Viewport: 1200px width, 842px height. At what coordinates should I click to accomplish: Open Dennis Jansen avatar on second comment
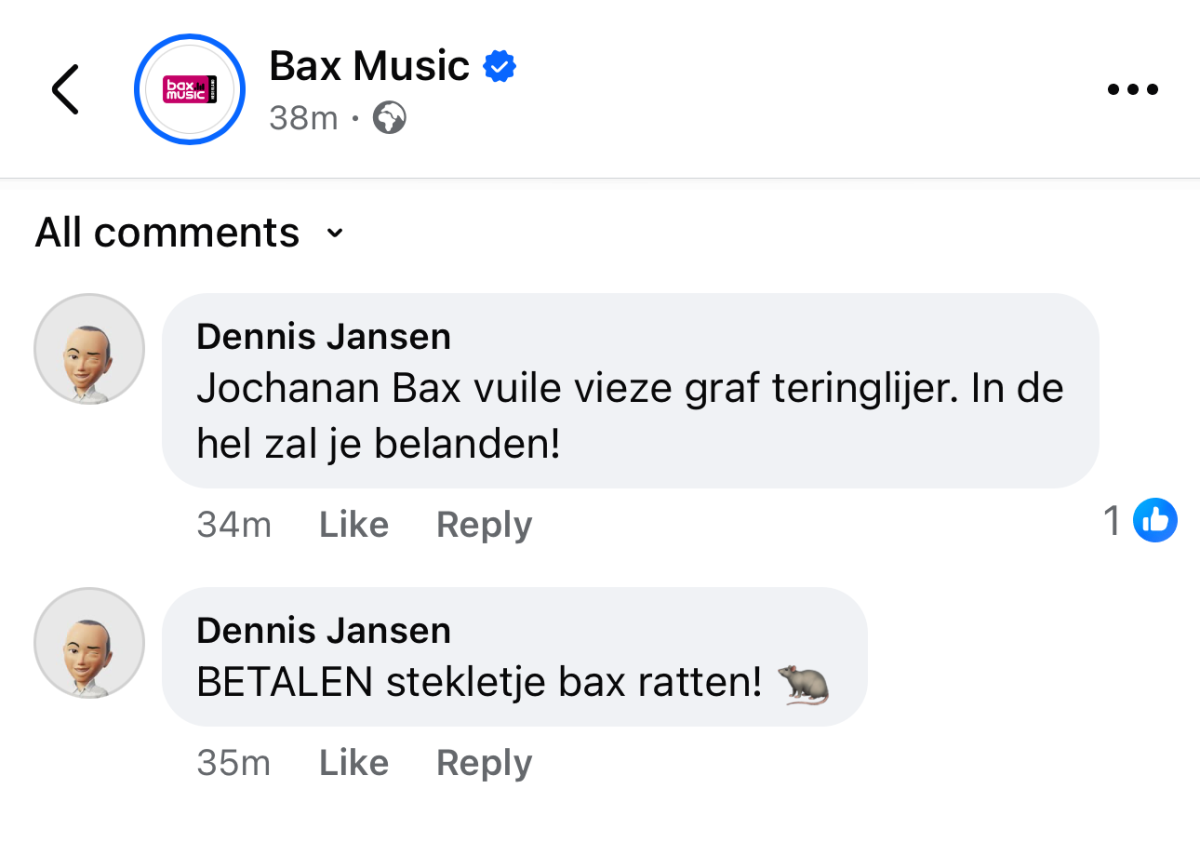coord(89,642)
